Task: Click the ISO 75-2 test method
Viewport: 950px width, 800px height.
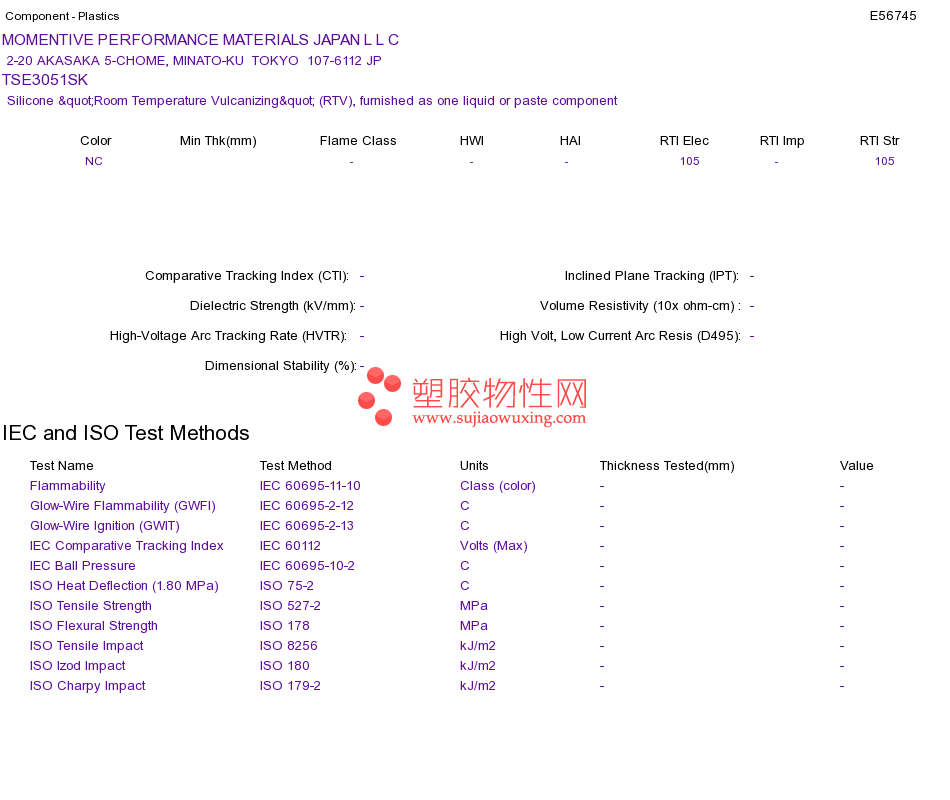Action: click(287, 586)
